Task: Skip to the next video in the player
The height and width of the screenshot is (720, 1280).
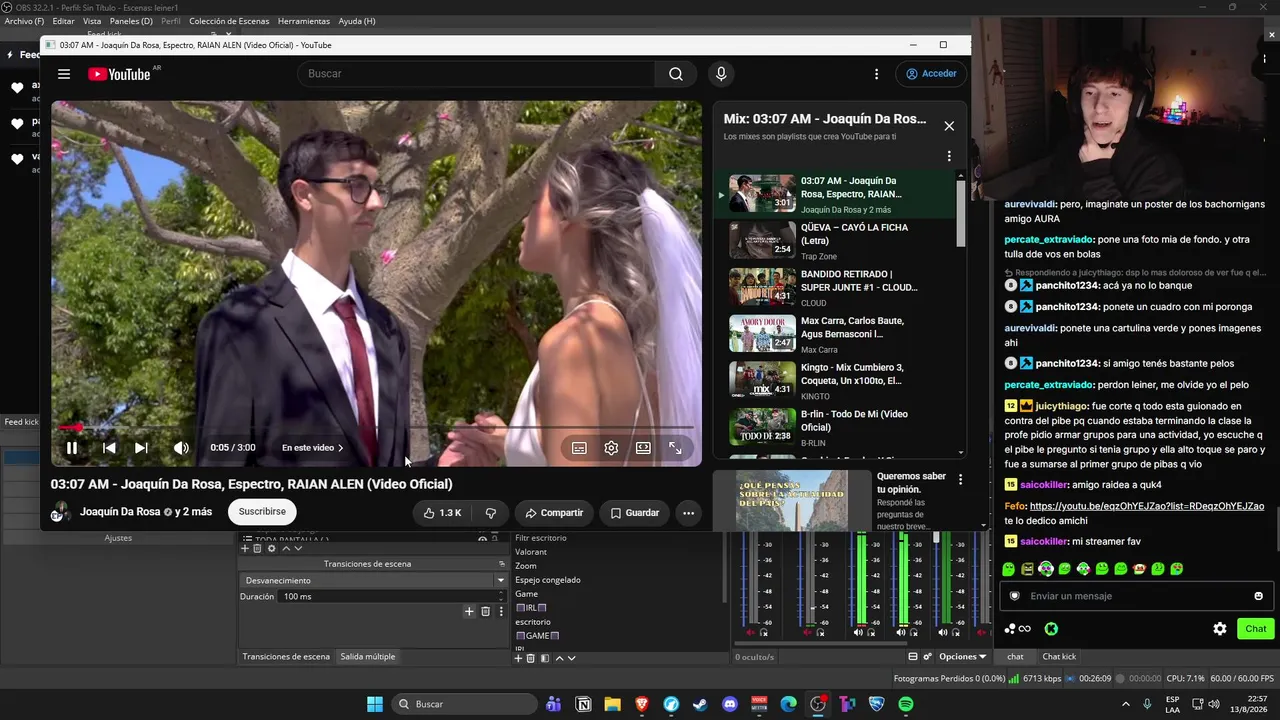Action: [x=141, y=448]
